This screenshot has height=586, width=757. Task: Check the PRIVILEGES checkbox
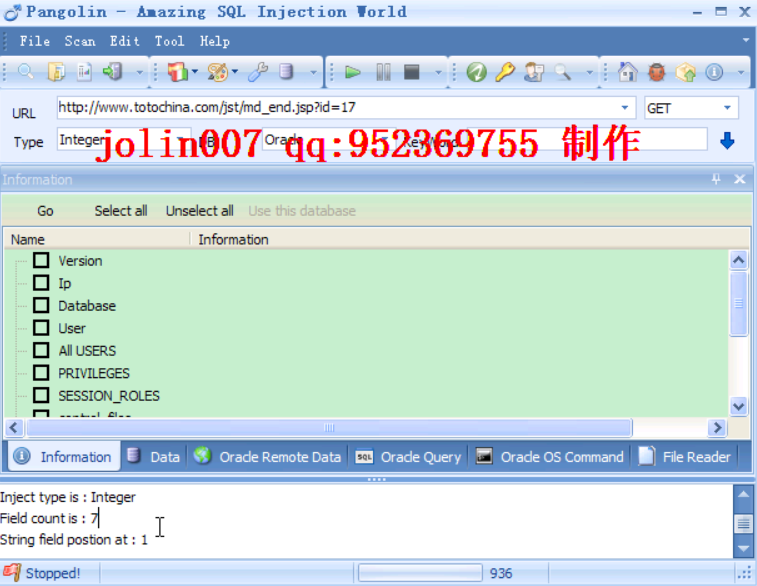pos(41,373)
